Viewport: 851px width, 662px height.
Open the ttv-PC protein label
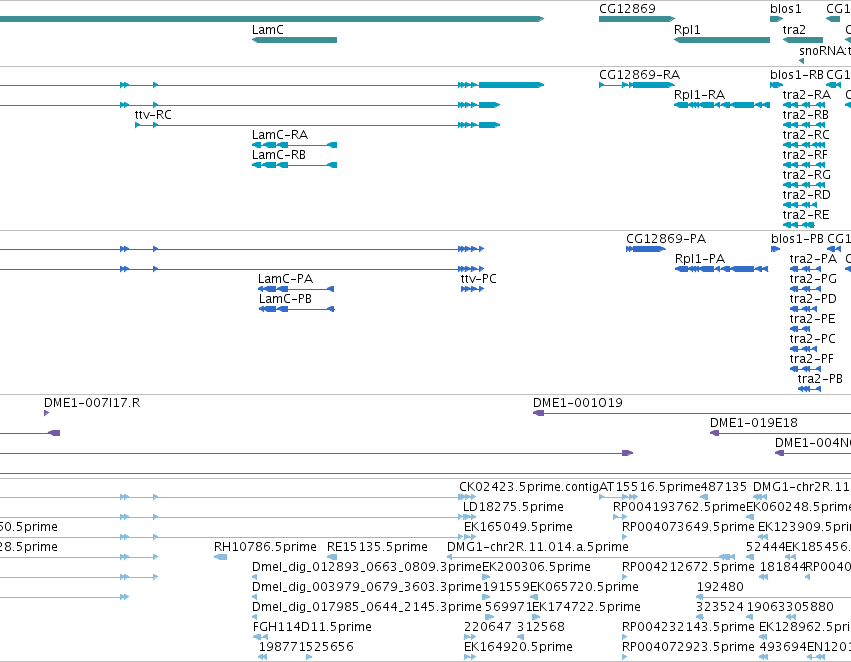(479, 278)
